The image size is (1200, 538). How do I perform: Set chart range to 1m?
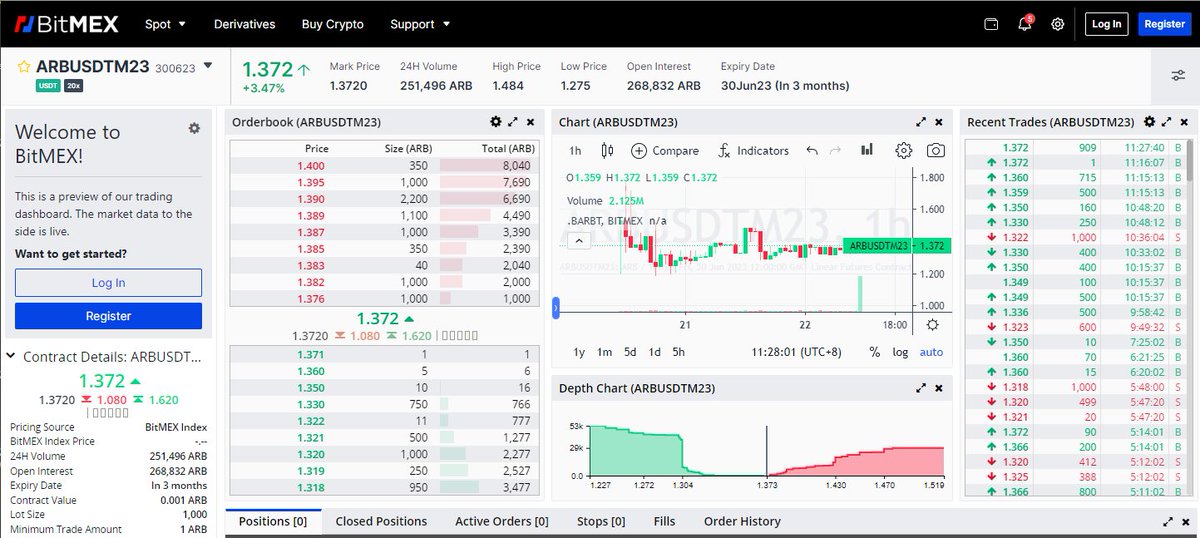pos(604,352)
